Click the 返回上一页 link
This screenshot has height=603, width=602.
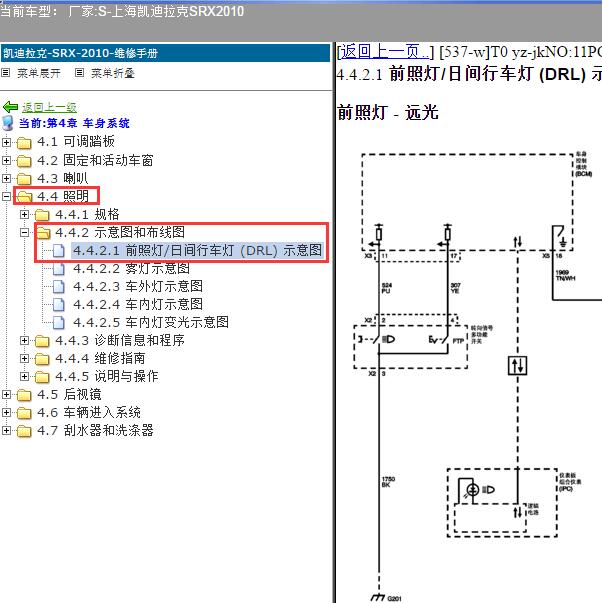point(385,51)
